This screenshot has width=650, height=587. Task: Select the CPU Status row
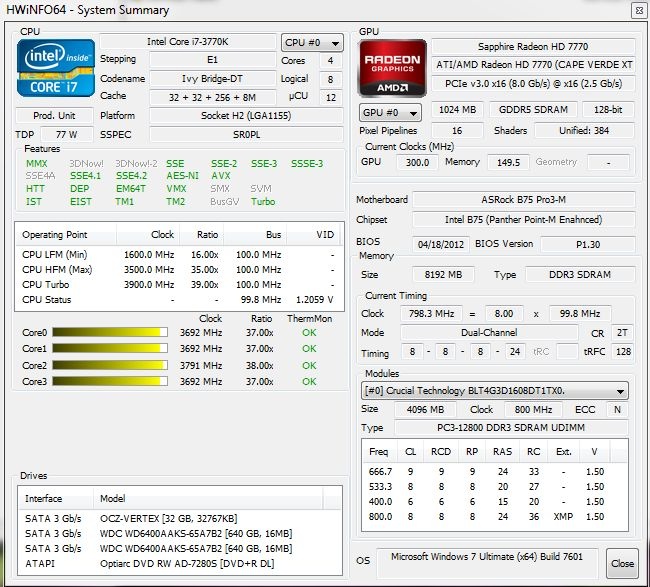point(179,300)
